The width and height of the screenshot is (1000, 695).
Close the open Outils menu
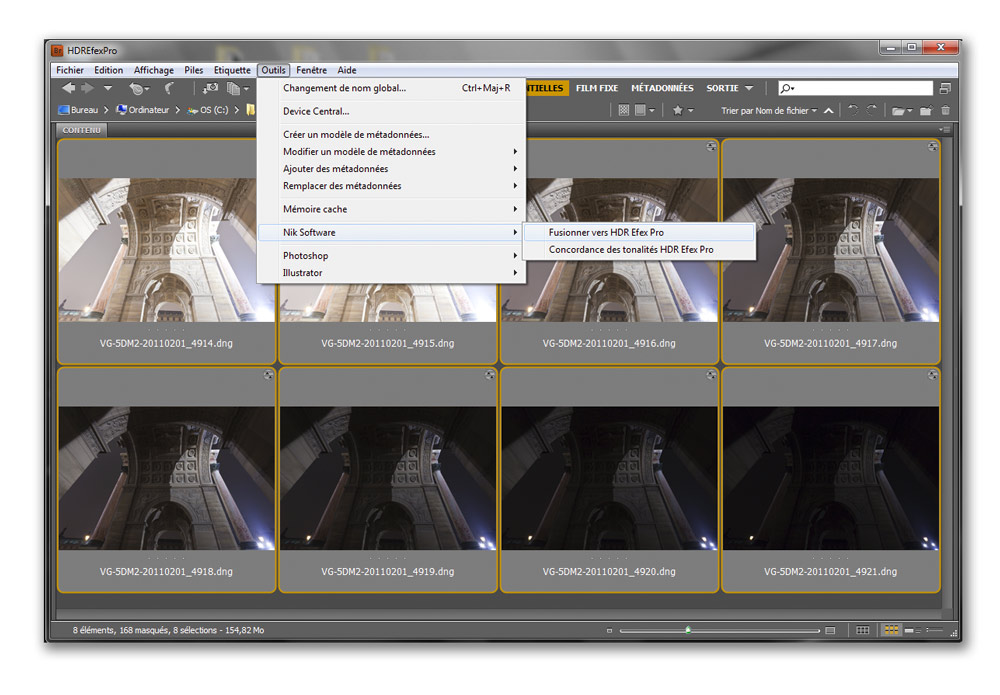pos(274,70)
